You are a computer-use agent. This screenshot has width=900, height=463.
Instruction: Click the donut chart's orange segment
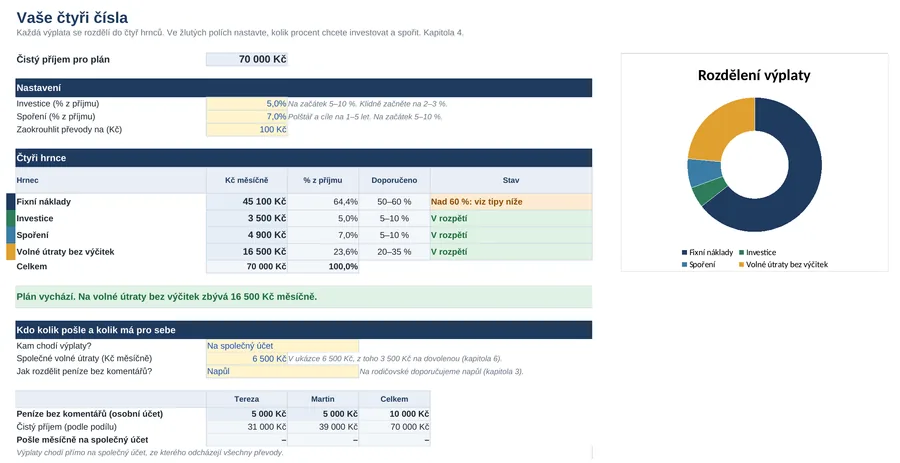[x=720, y=127]
